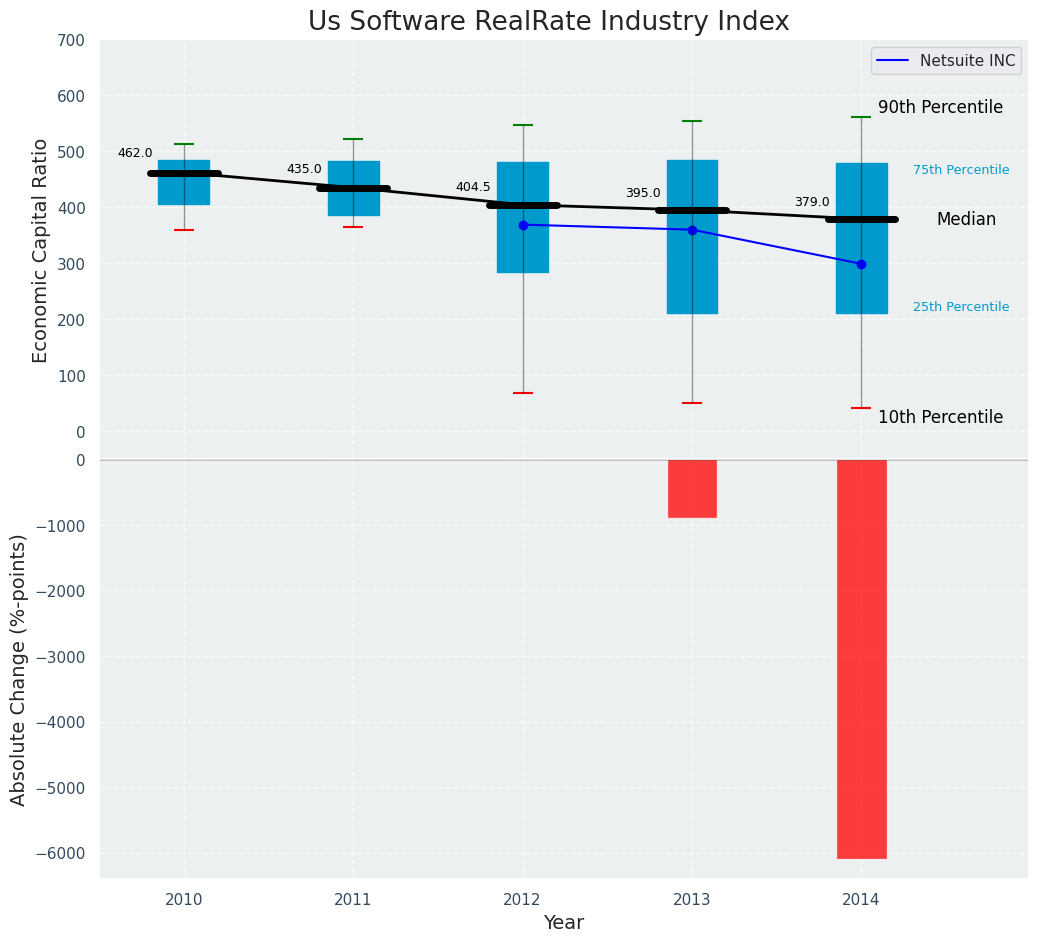The height and width of the screenshot is (942, 1039).
Task: Click the chart title text
Action: (x=549, y=21)
